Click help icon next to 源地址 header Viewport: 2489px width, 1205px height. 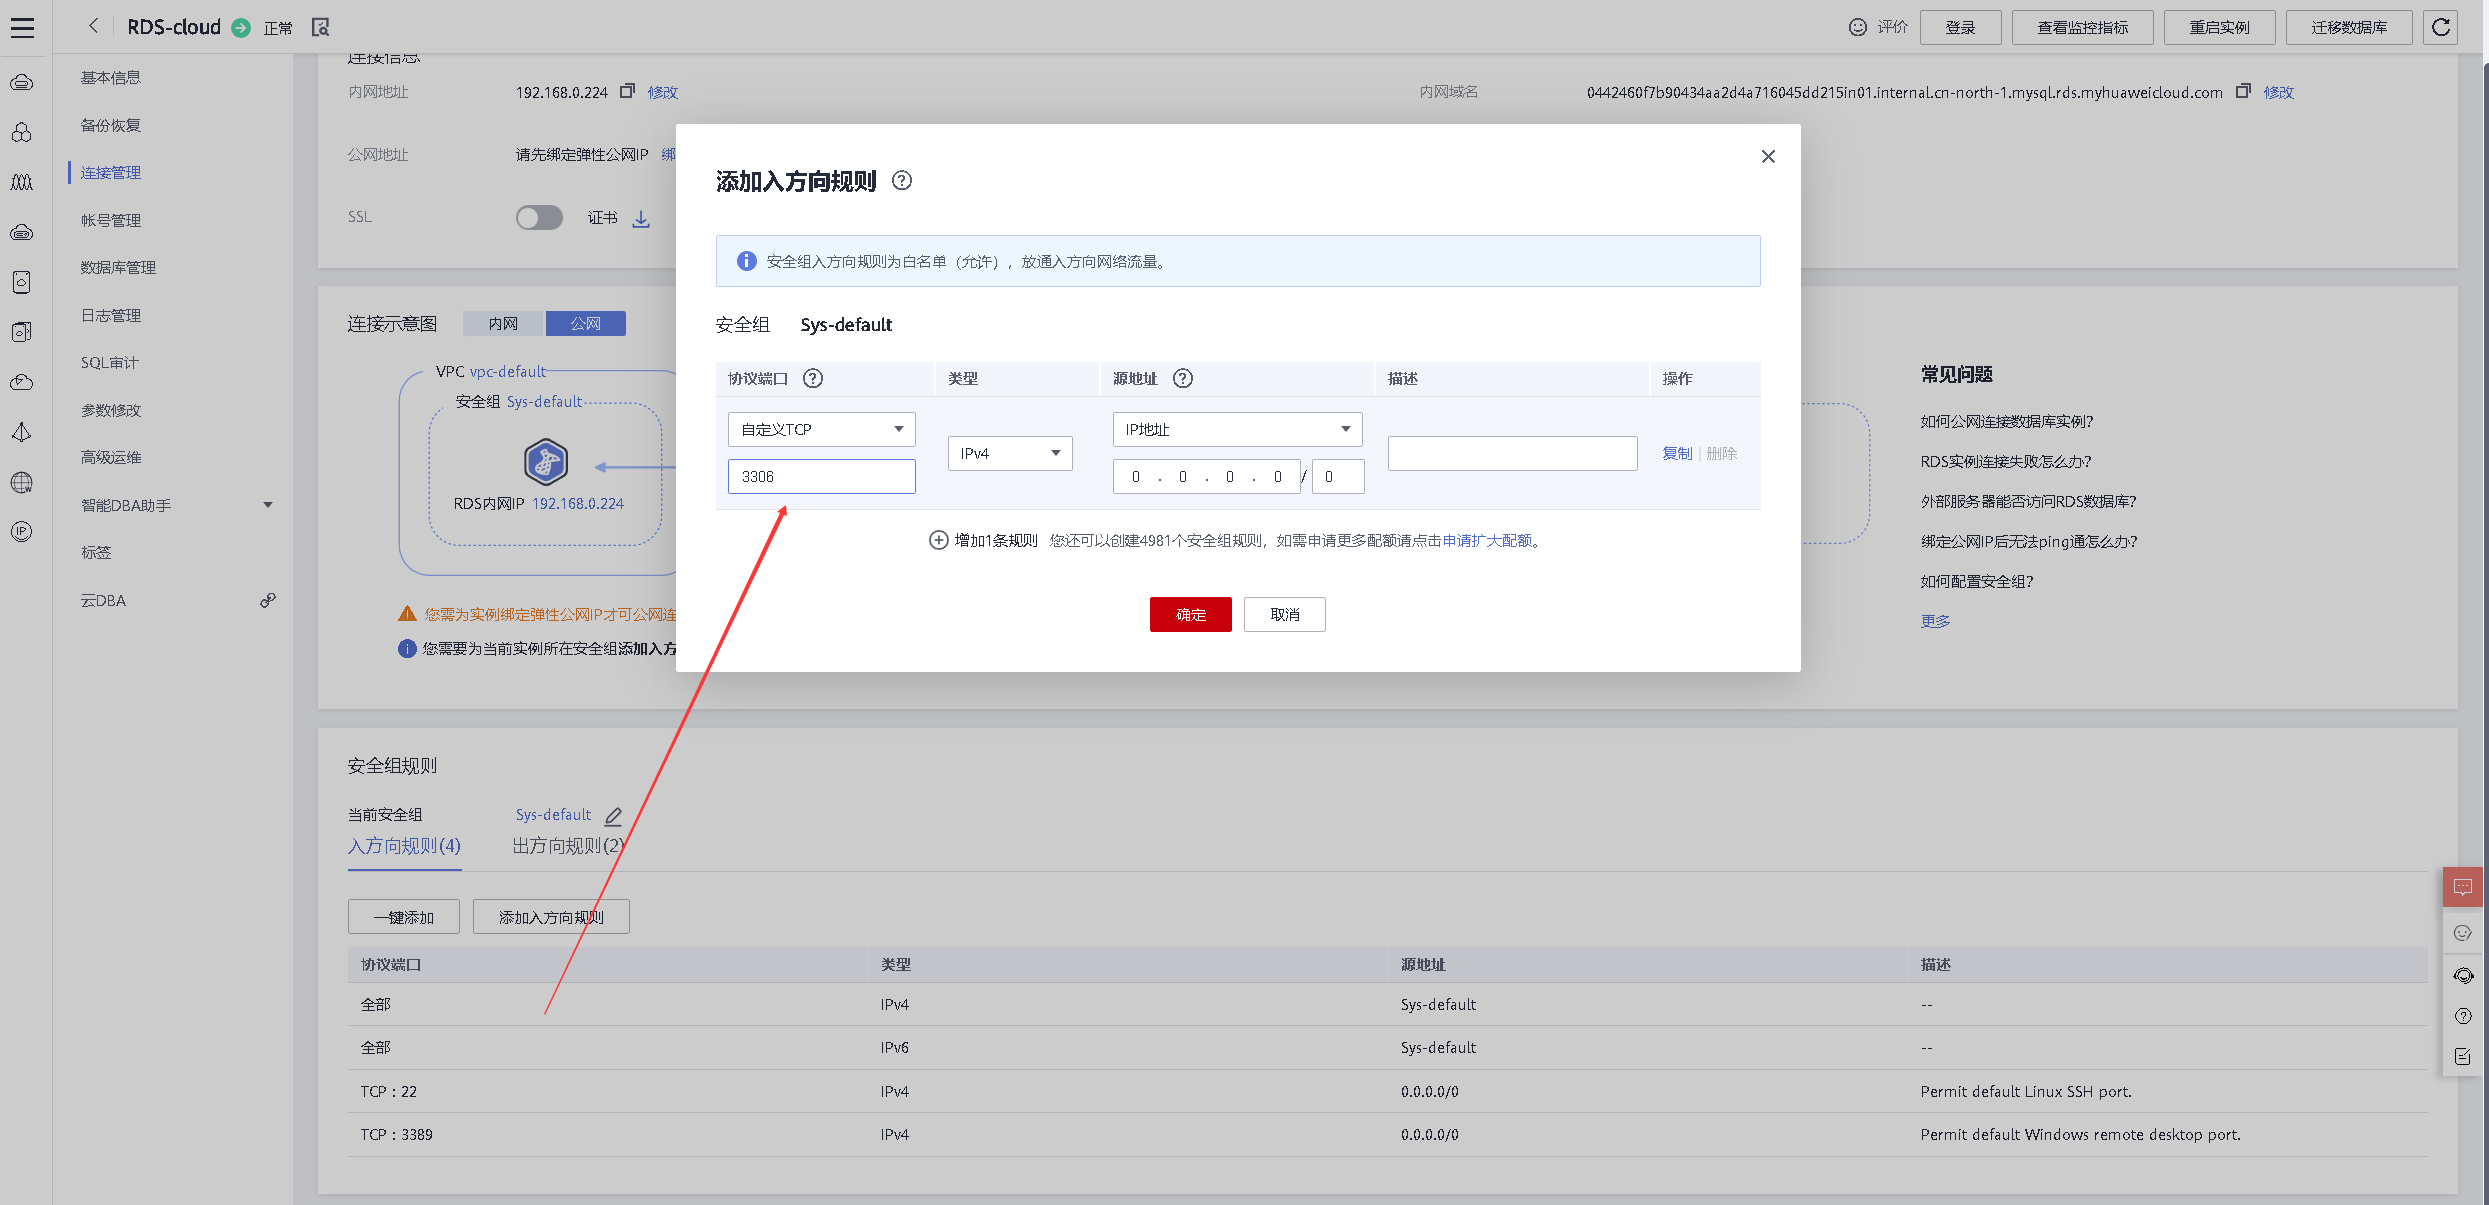(x=1183, y=379)
